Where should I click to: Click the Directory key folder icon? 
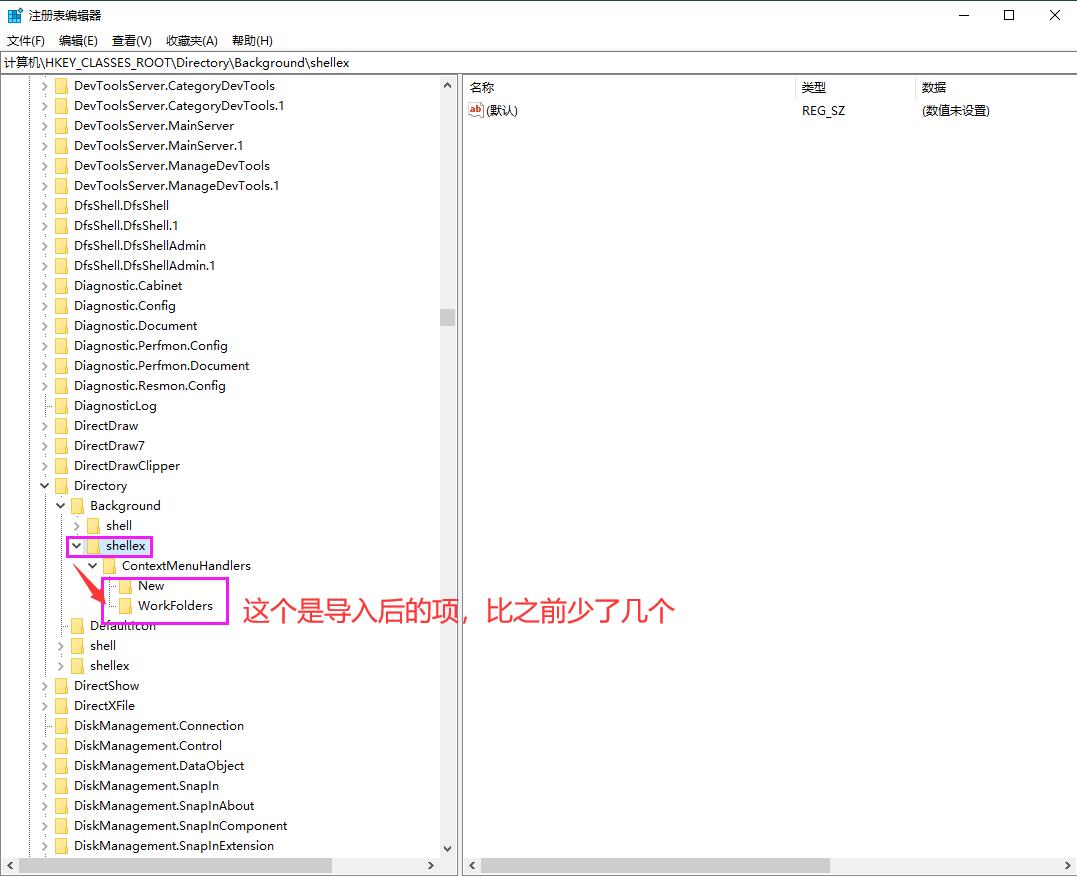click(61, 486)
